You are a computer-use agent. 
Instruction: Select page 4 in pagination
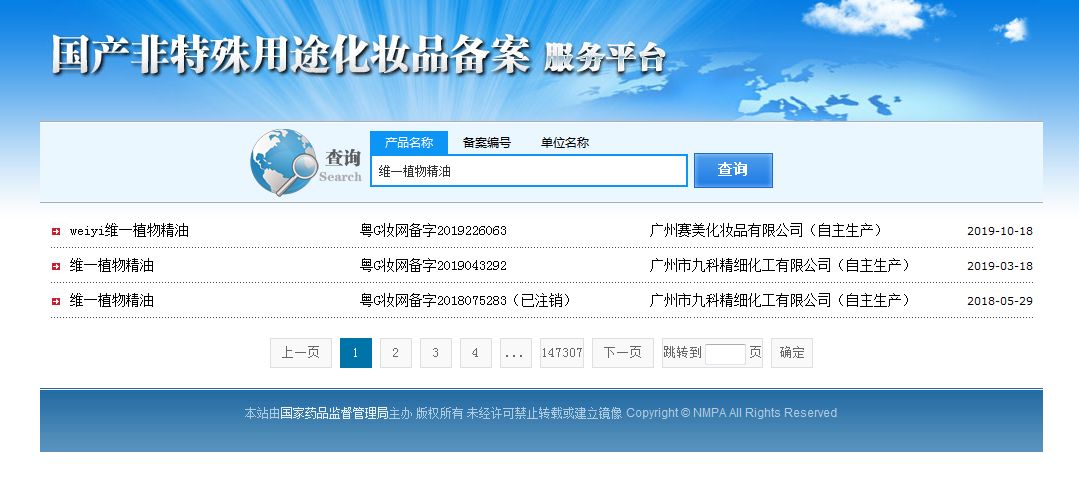[475, 353]
